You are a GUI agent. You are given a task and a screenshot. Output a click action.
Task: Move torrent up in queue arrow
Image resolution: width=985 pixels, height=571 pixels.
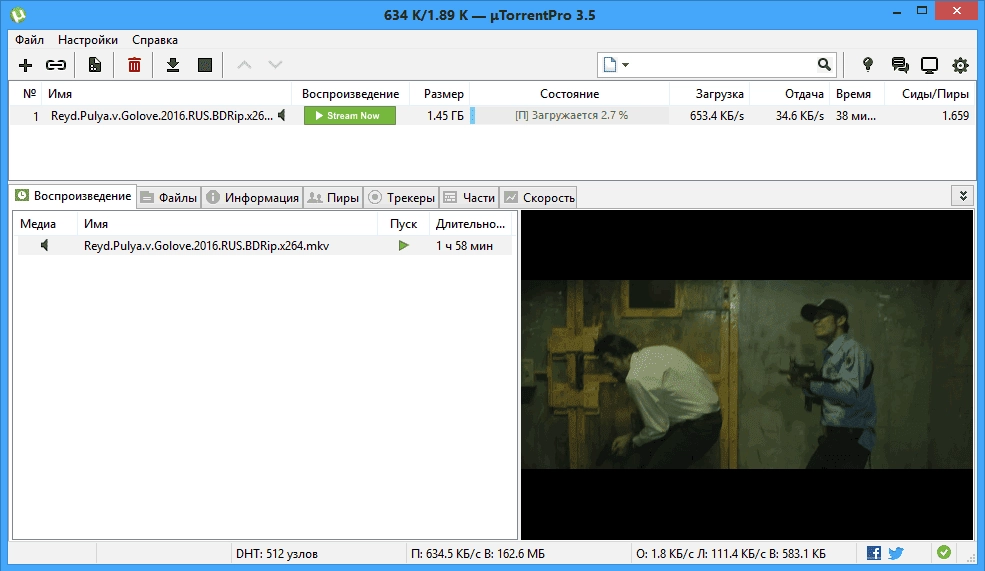(244, 65)
